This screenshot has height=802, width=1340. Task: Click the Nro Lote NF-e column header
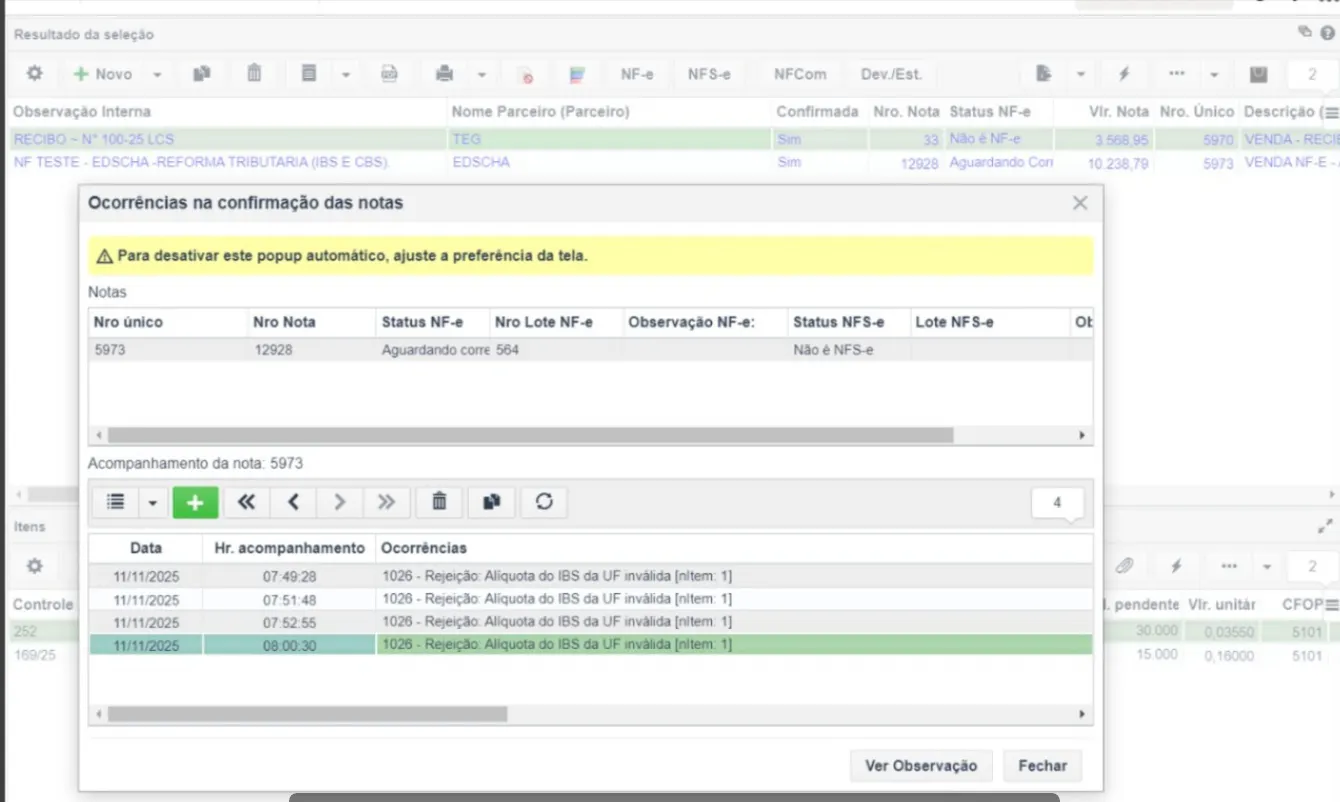pos(555,322)
